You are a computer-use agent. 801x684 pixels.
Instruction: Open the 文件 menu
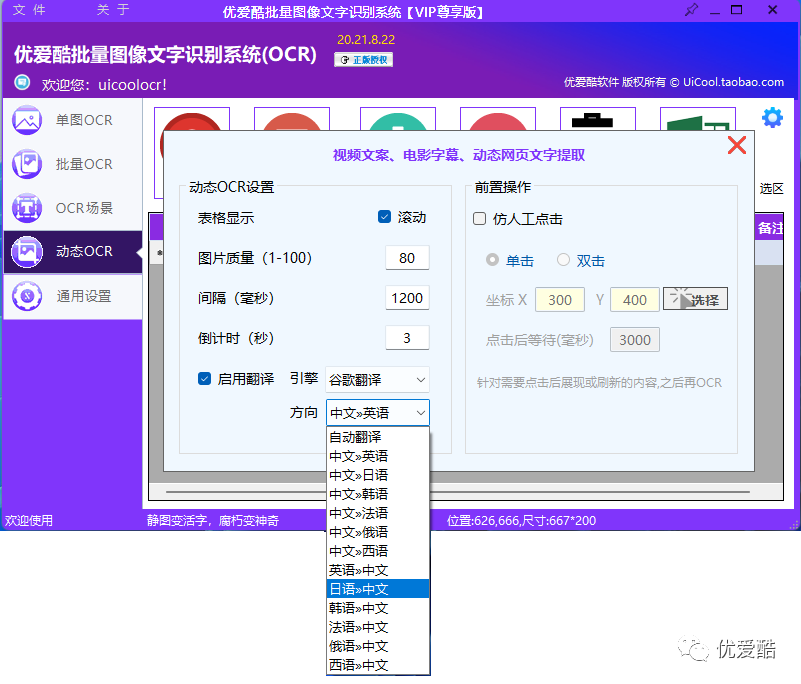28,11
